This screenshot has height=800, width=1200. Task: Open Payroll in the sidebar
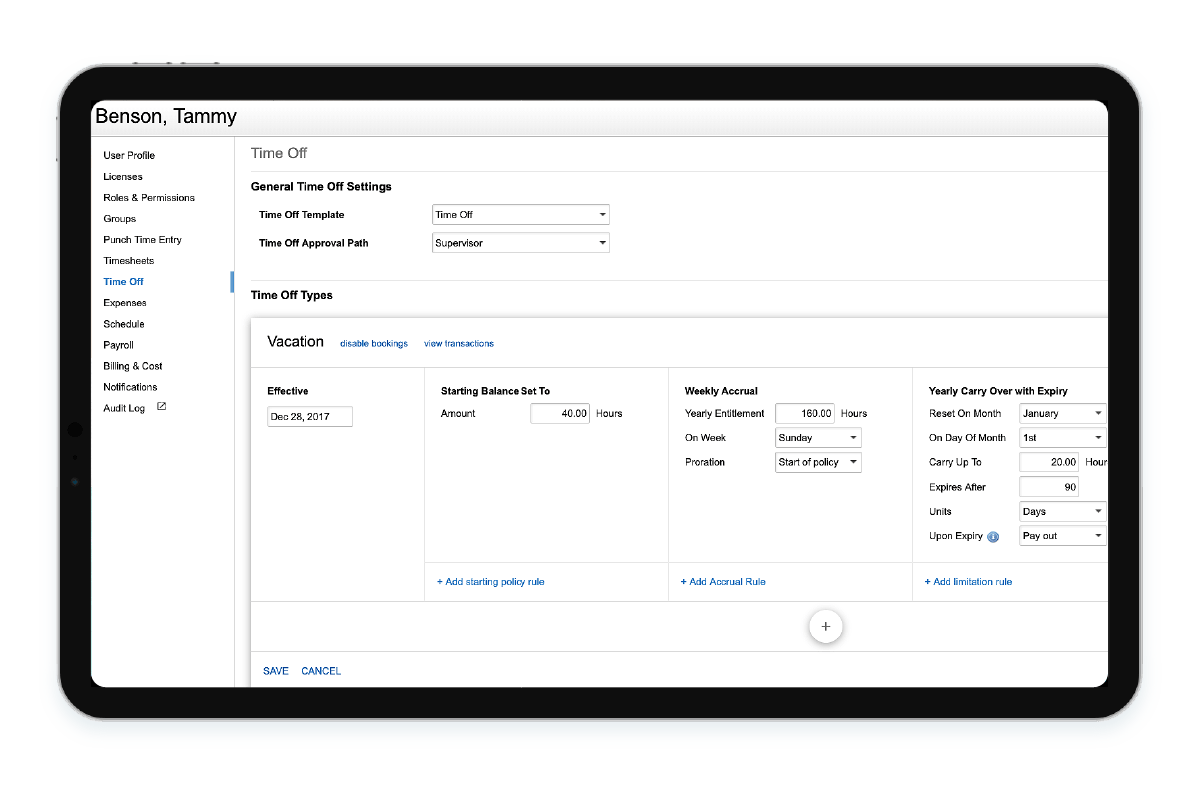(x=118, y=345)
